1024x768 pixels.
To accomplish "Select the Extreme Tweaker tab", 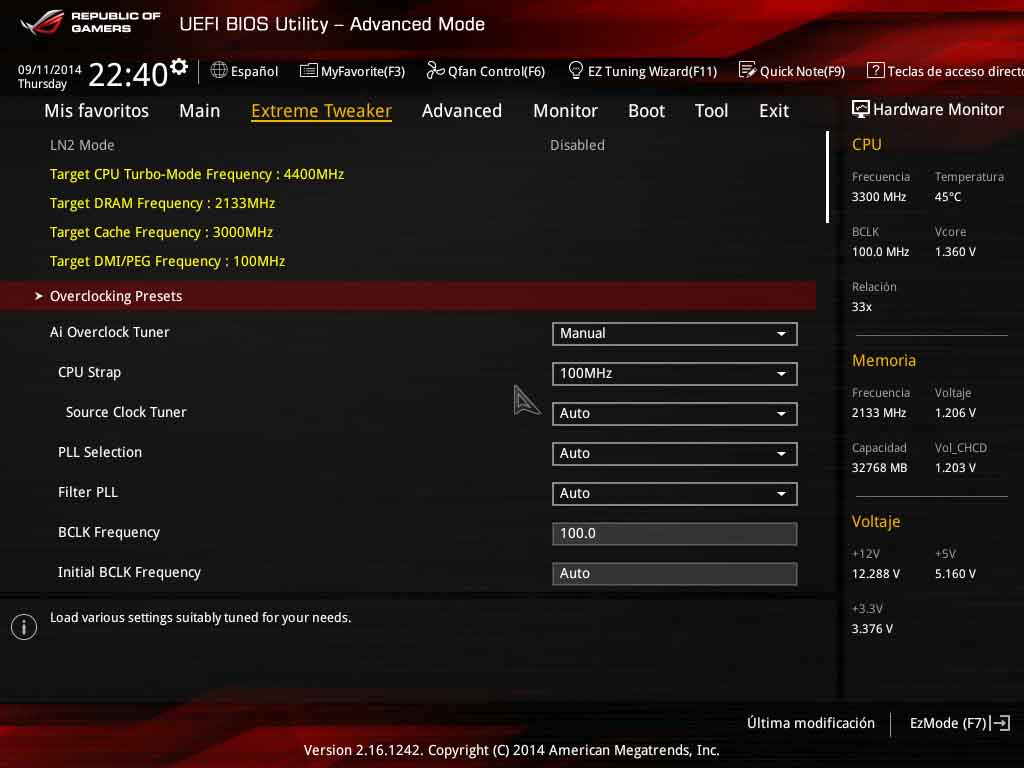I will click(321, 111).
